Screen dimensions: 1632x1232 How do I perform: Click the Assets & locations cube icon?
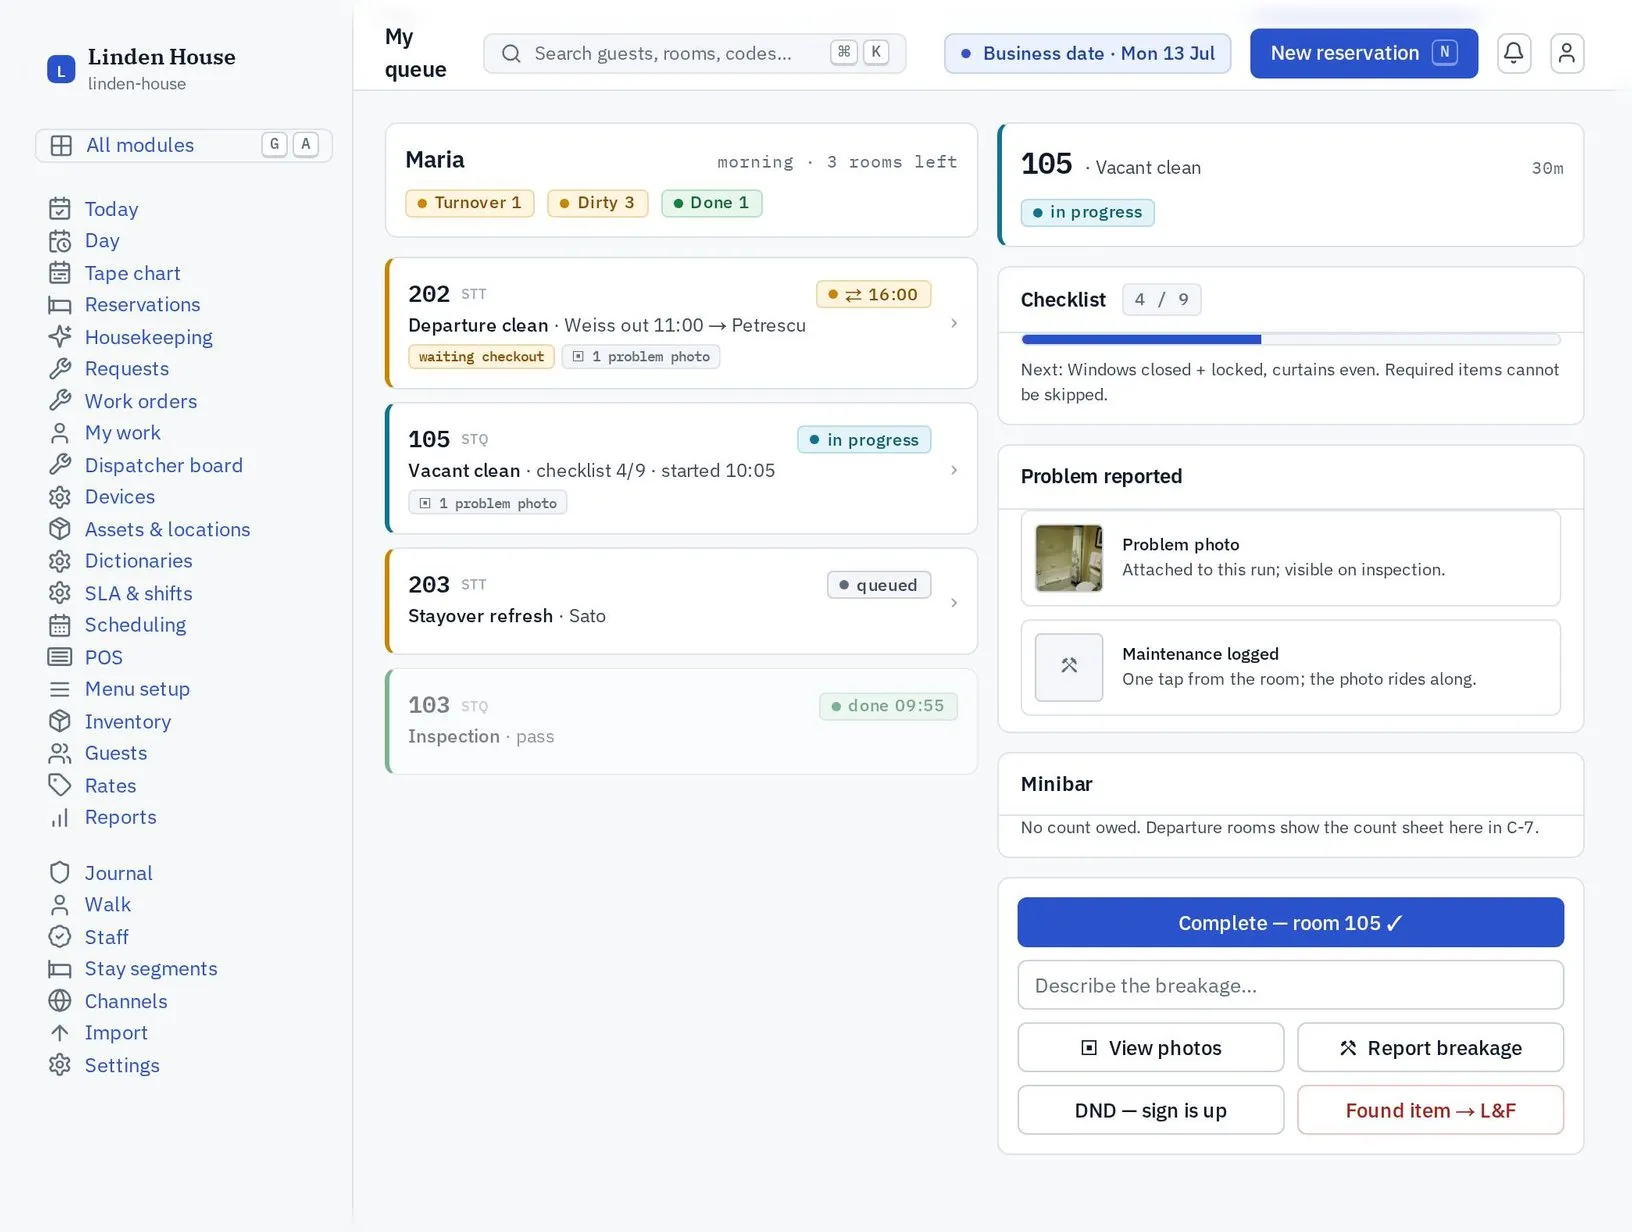tap(60, 529)
